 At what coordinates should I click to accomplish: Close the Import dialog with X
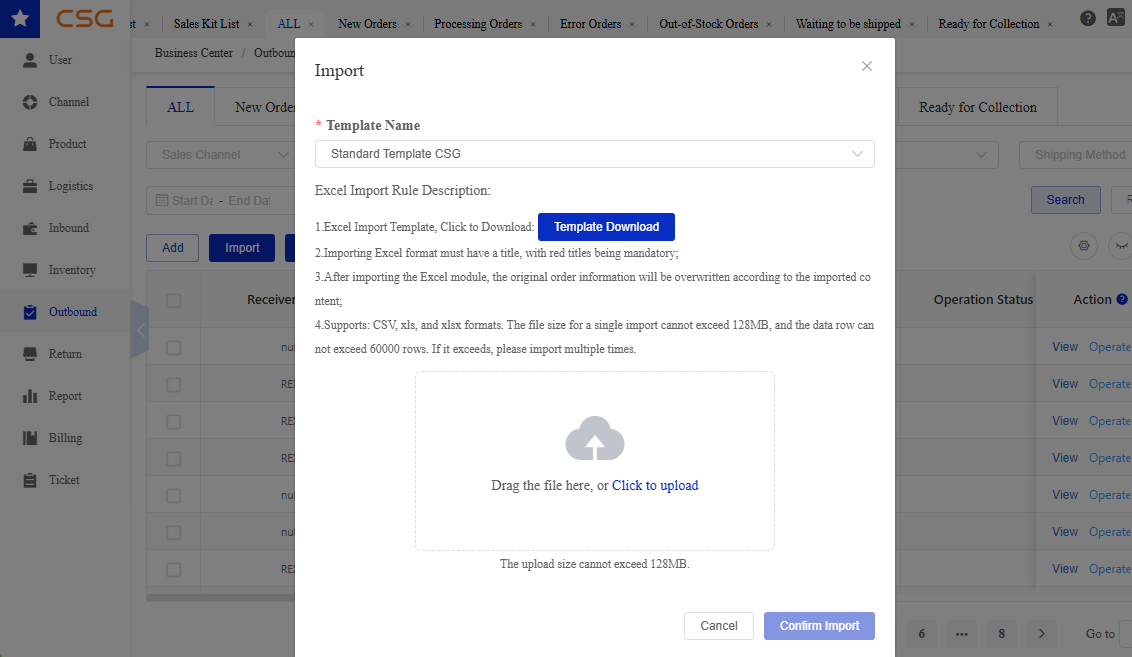tap(866, 66)
